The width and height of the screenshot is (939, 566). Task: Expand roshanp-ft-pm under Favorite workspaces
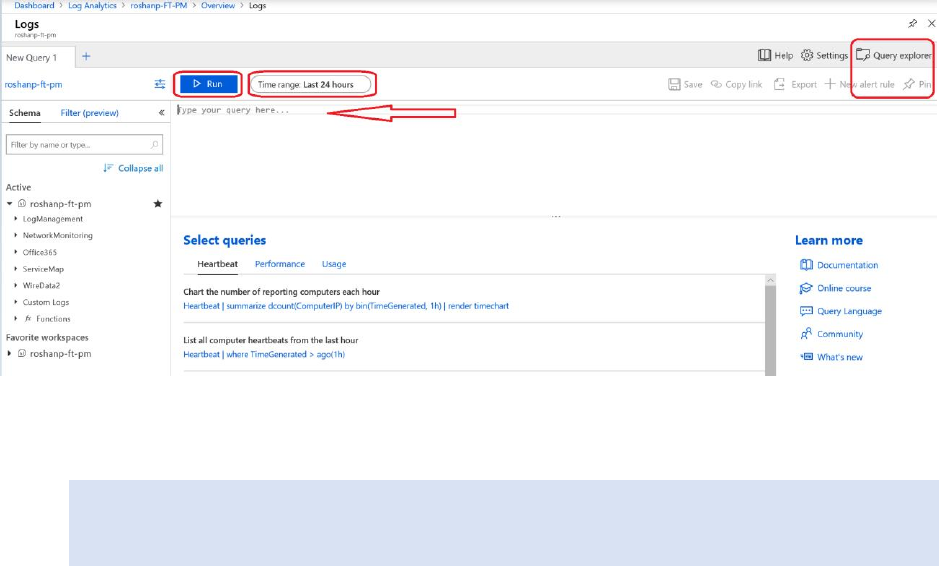pos(10,353)
